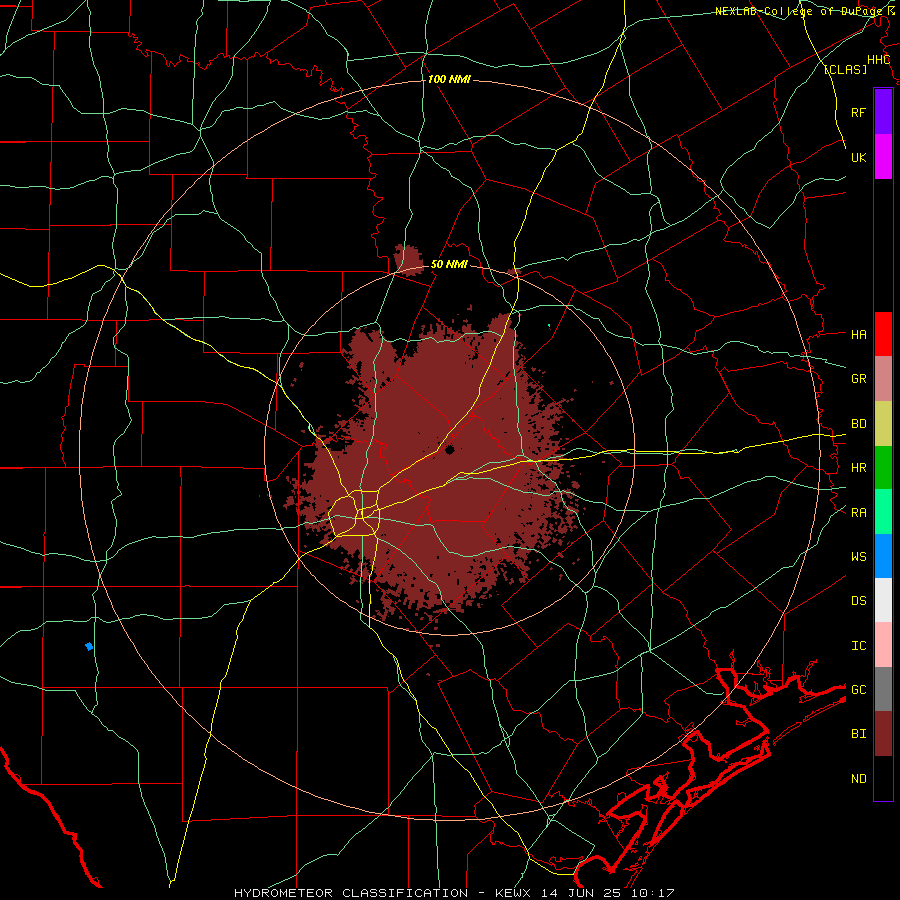Click the UK magenta legend swatch

[x=883, y=157]
